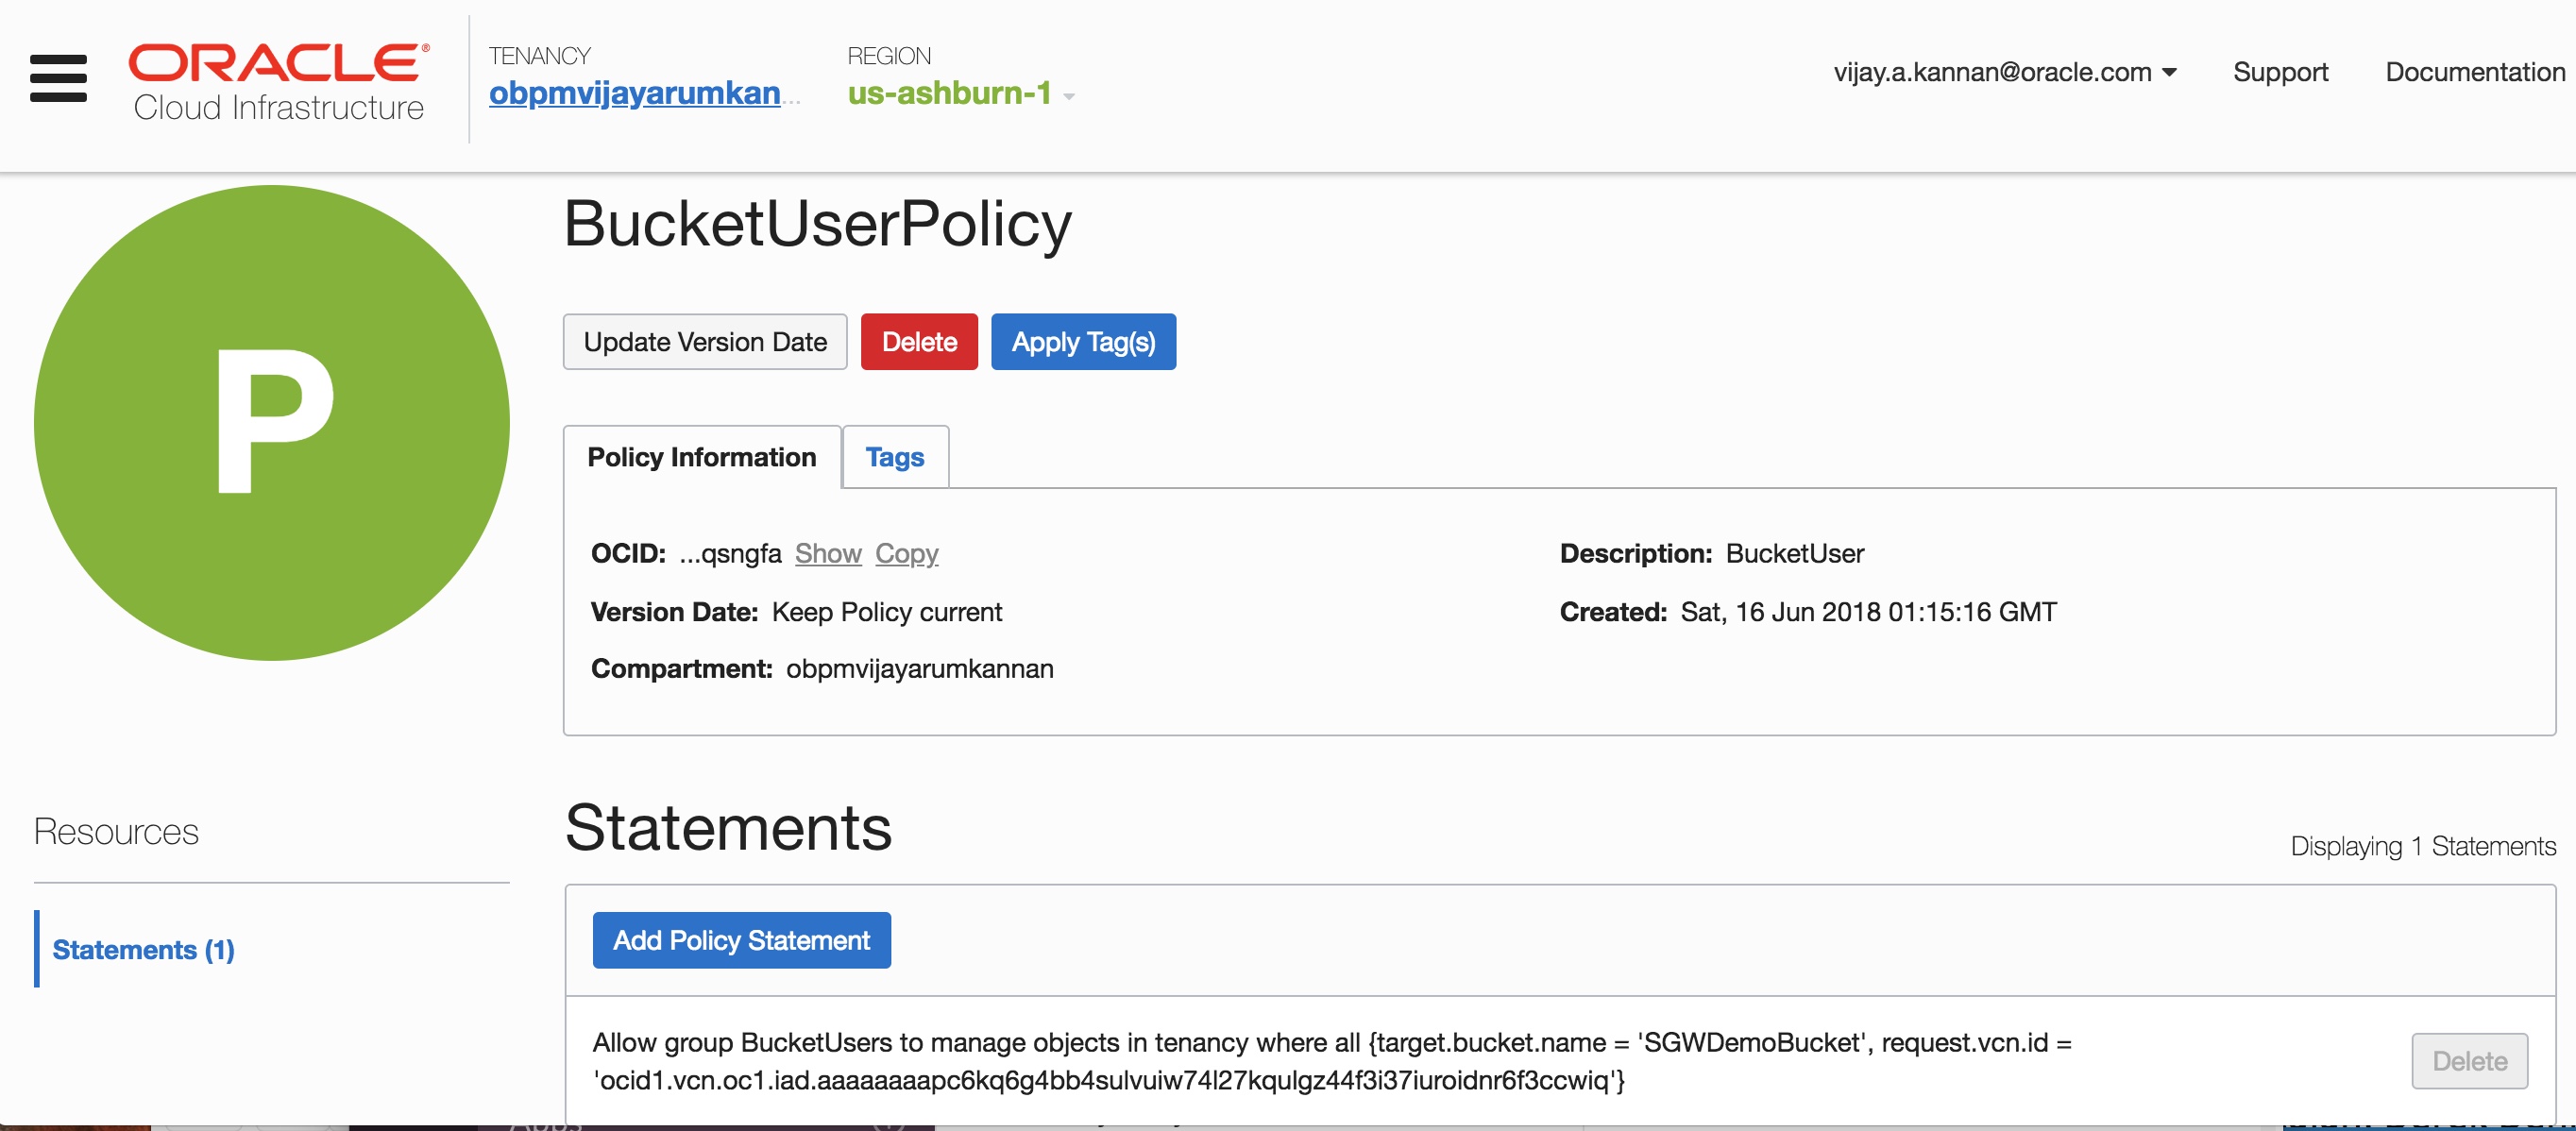Image resolution: width=2576 pixels, height=1131 pixels.
Task: Open the Support link
Action: (2280, 72)
